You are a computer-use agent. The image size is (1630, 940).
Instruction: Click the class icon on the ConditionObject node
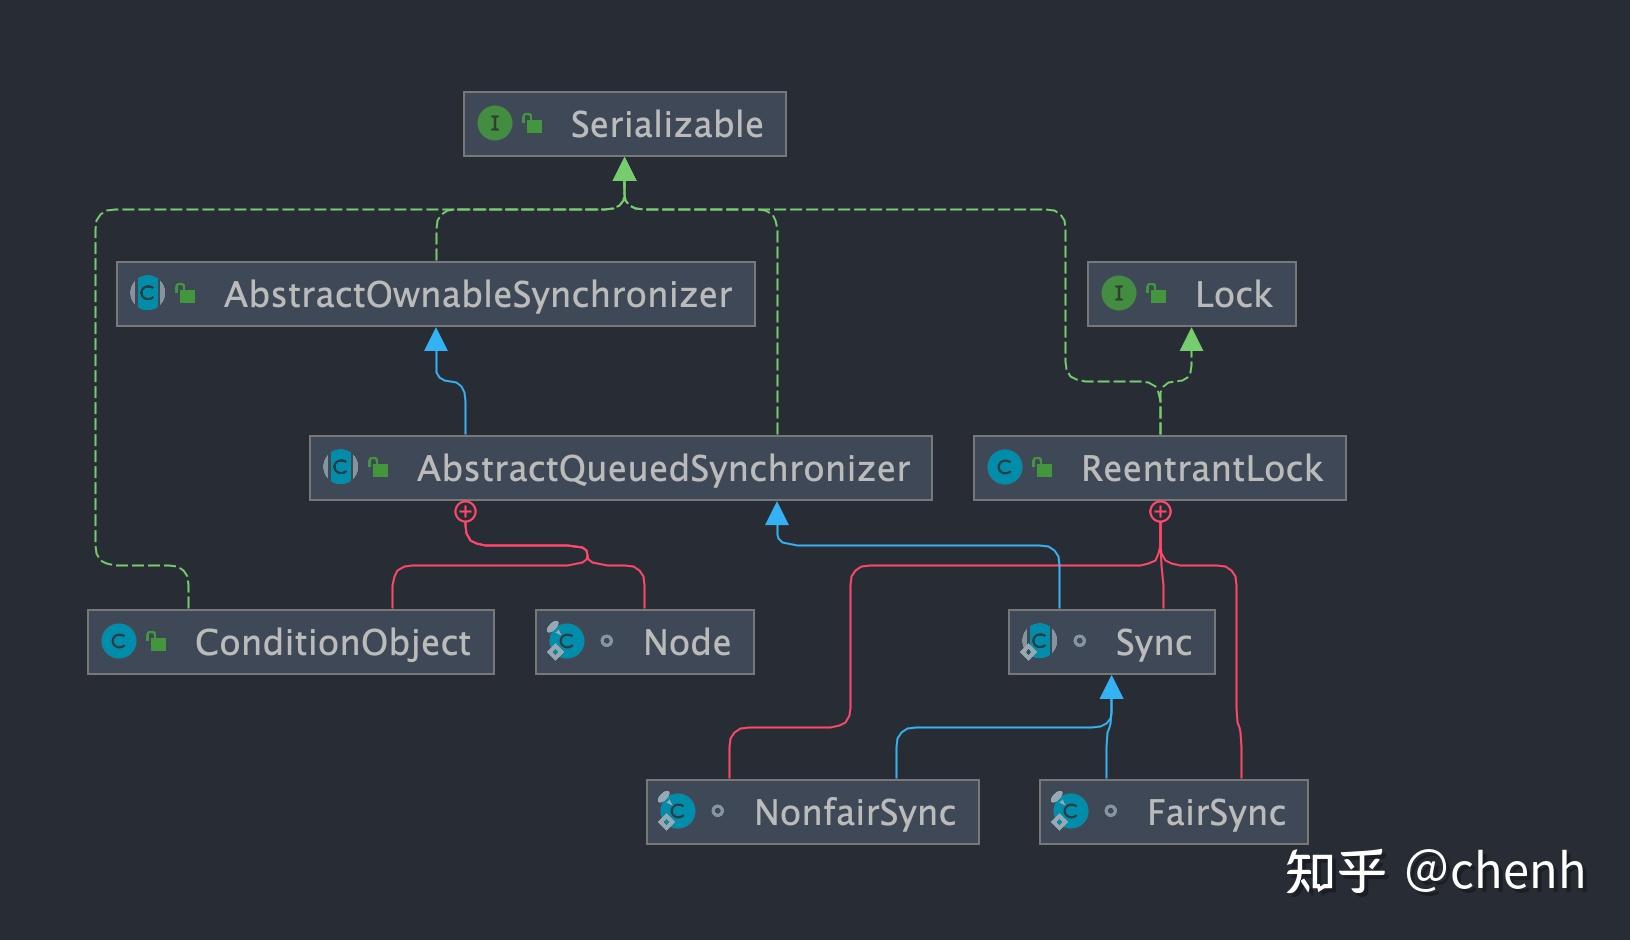[118, 641]
